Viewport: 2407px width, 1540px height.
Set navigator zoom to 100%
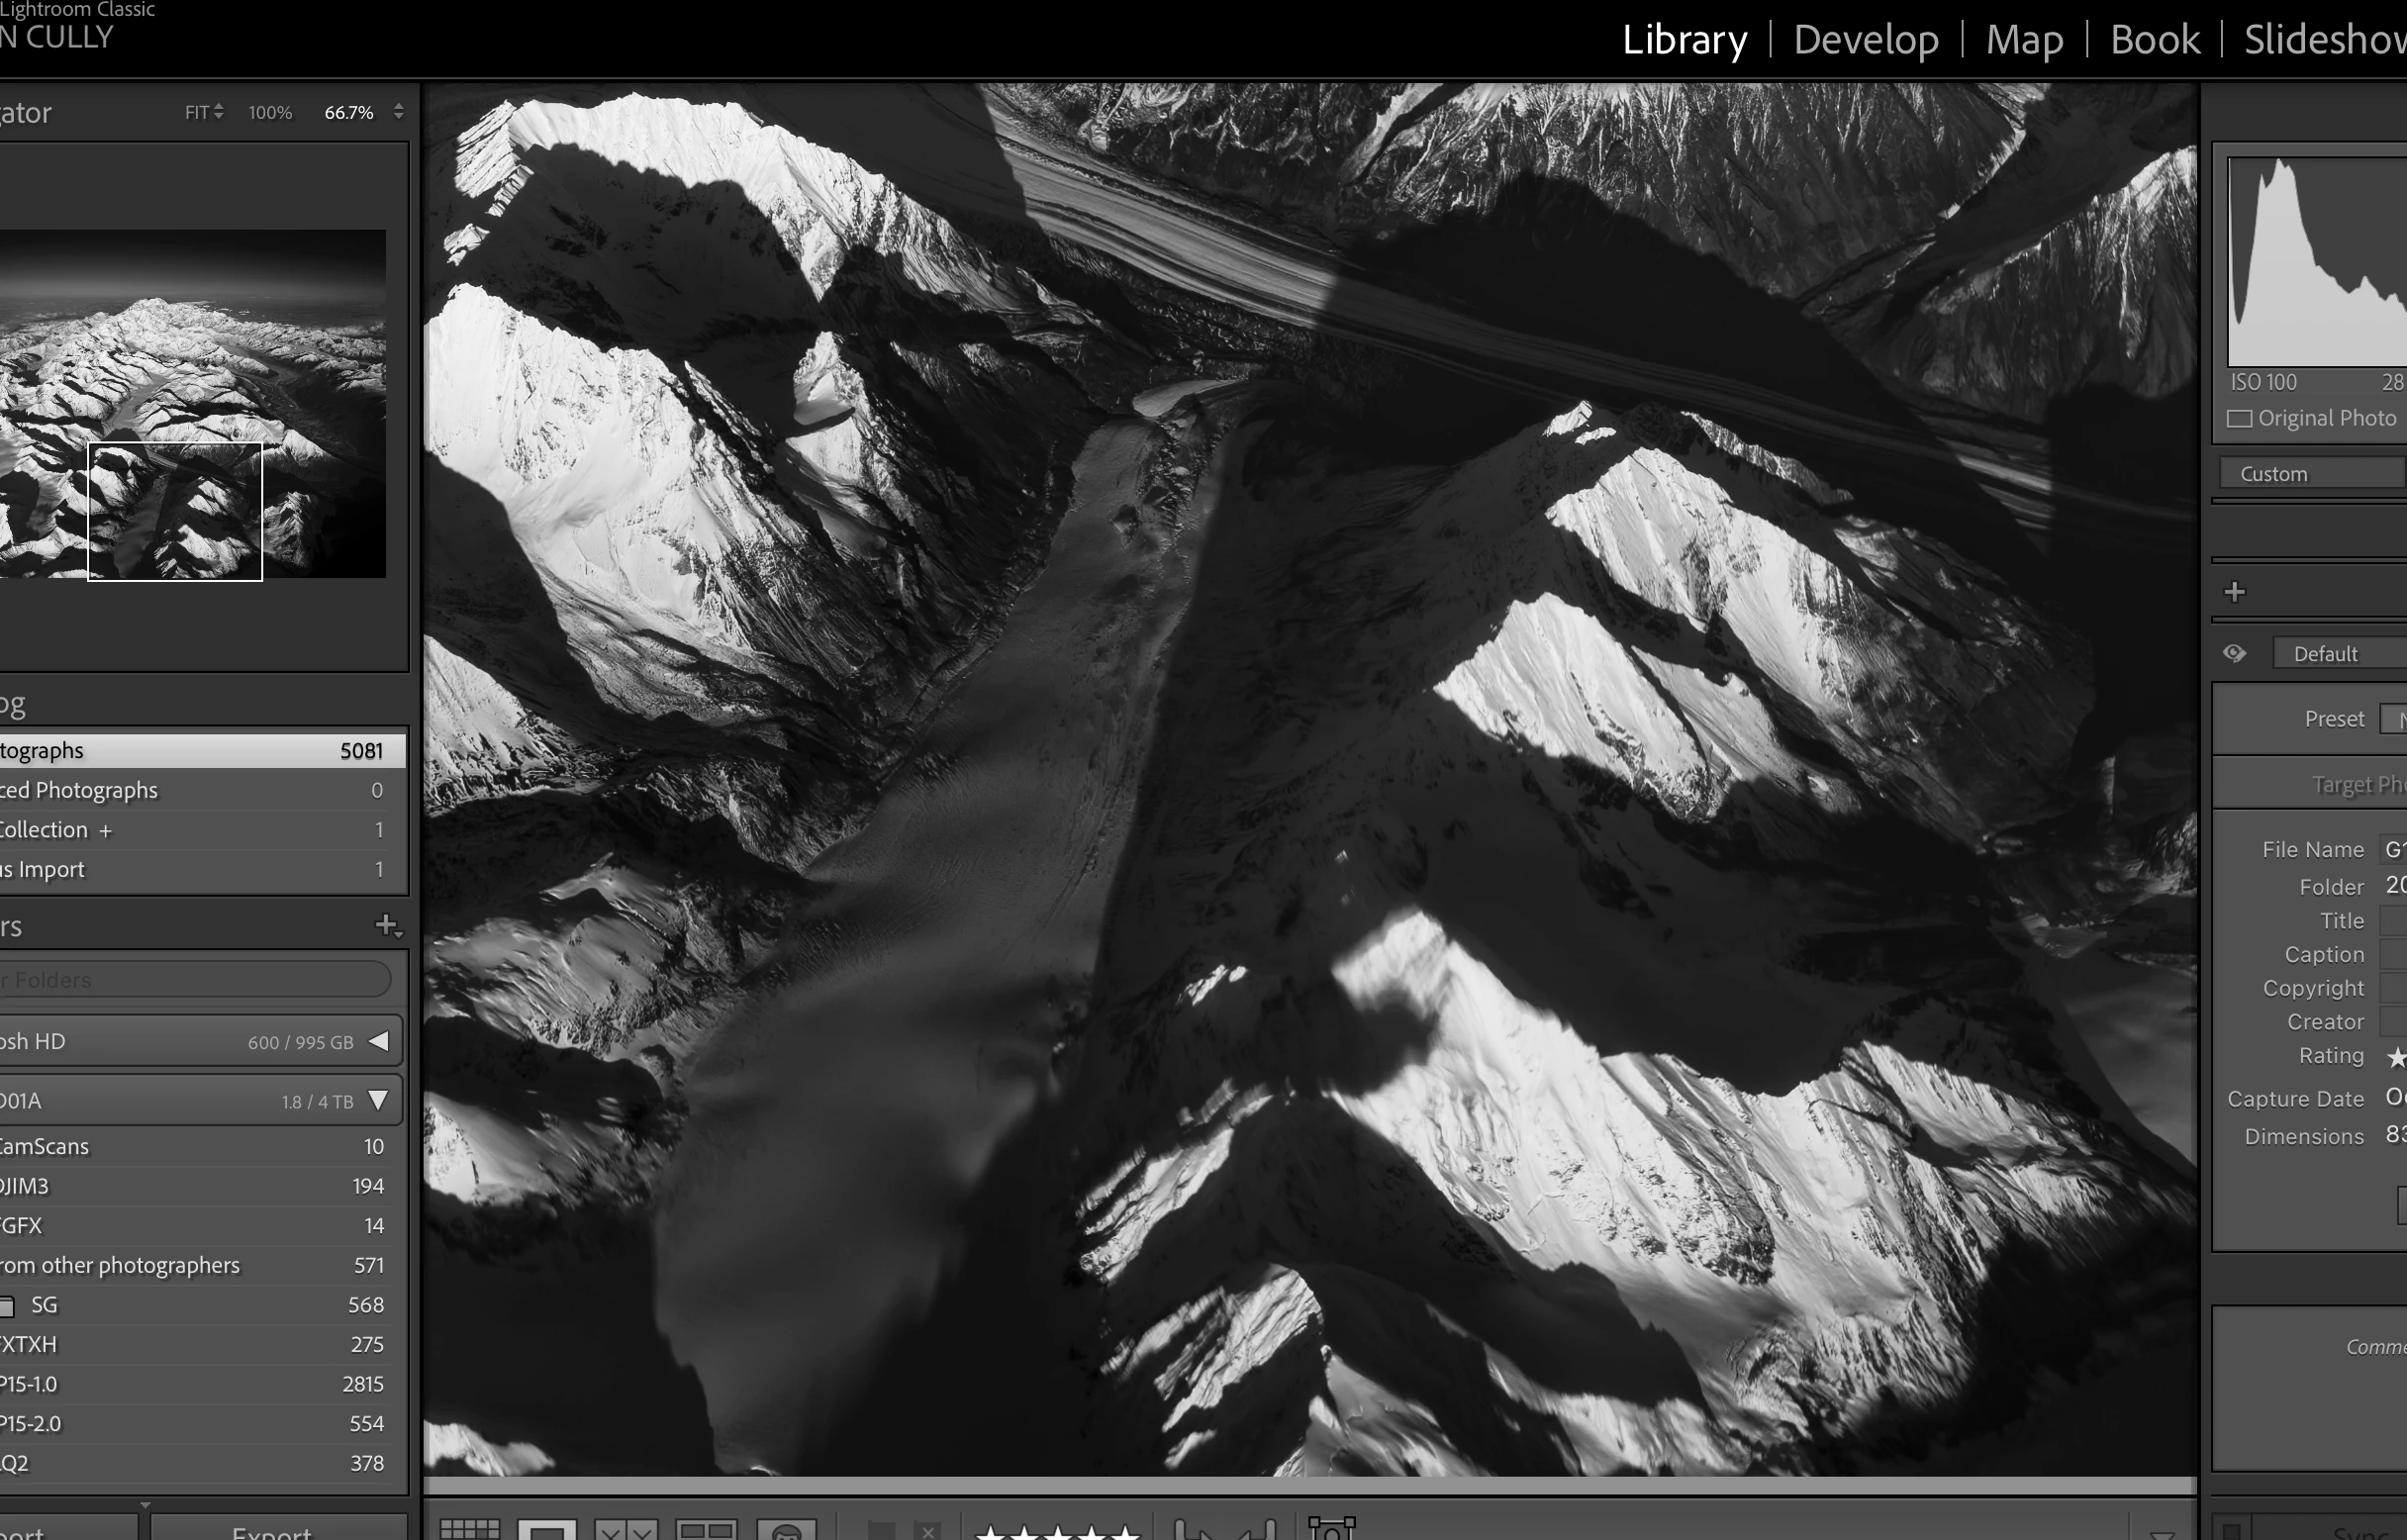270,113
